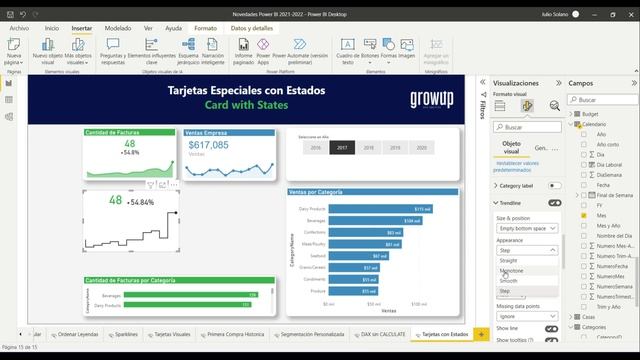Toggle the Show line switch
This screenshot has height=360, width=640.
[551, 329]
